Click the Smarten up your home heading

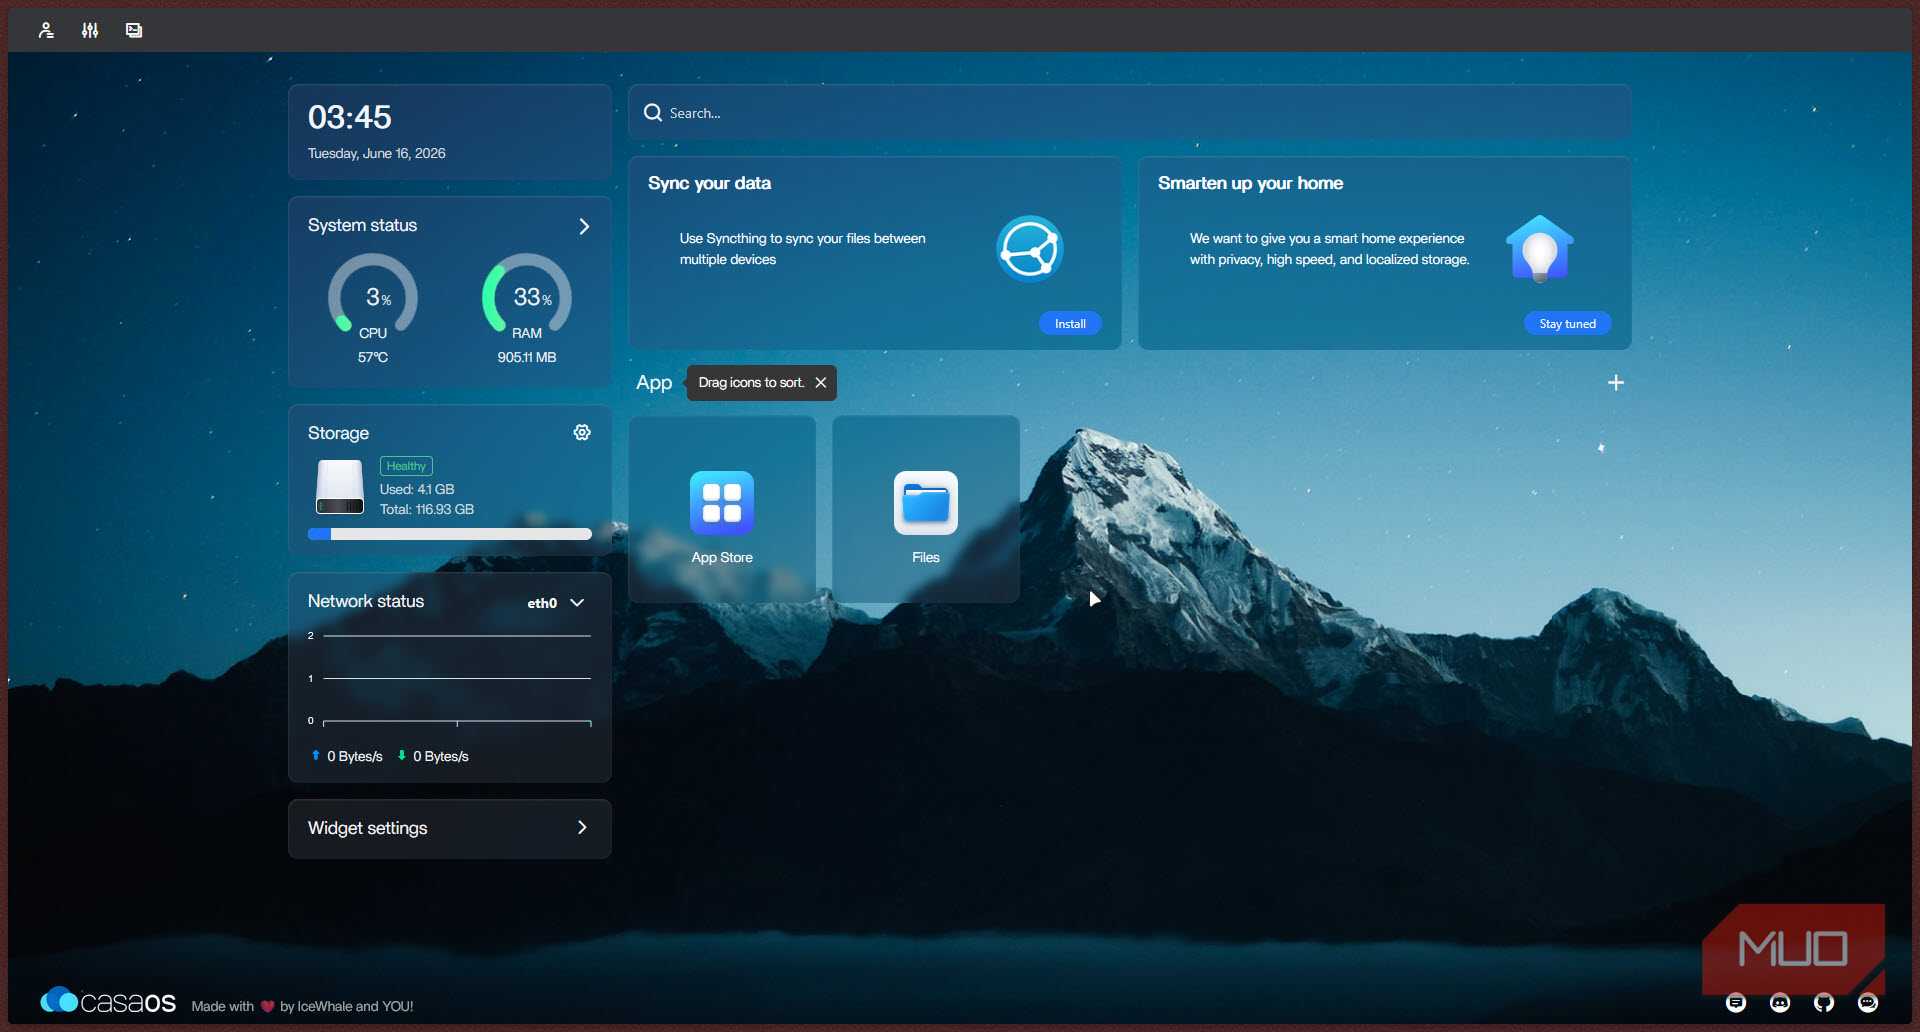(1250, 183)
